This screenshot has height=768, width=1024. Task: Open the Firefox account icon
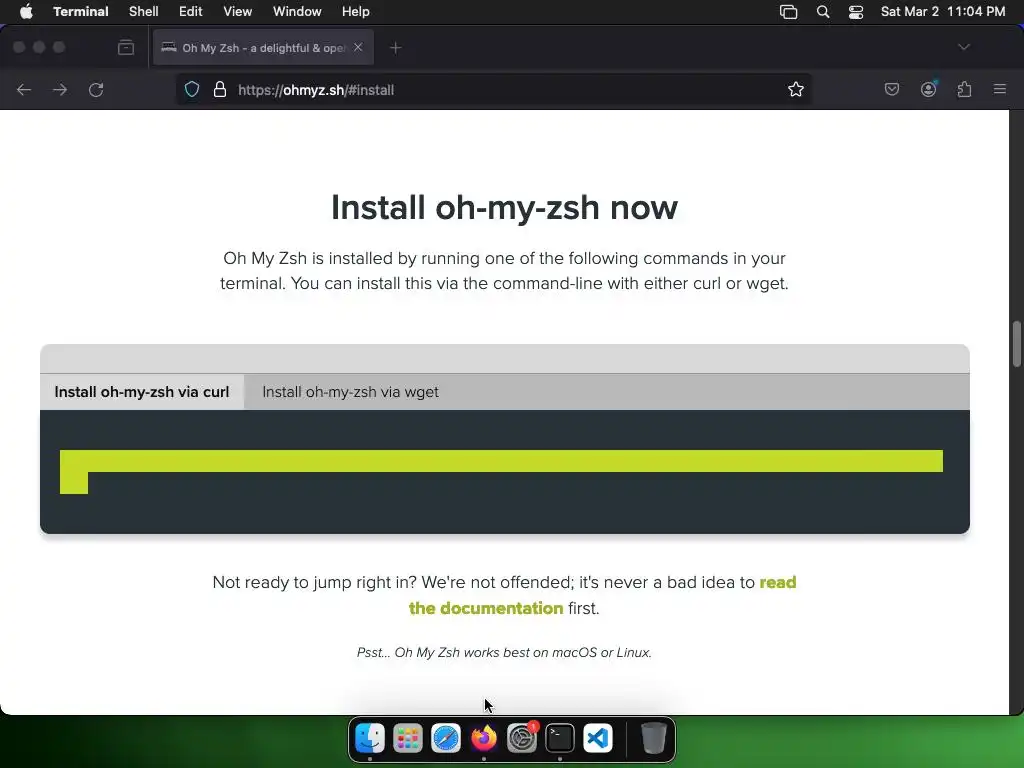coord(928,89)
